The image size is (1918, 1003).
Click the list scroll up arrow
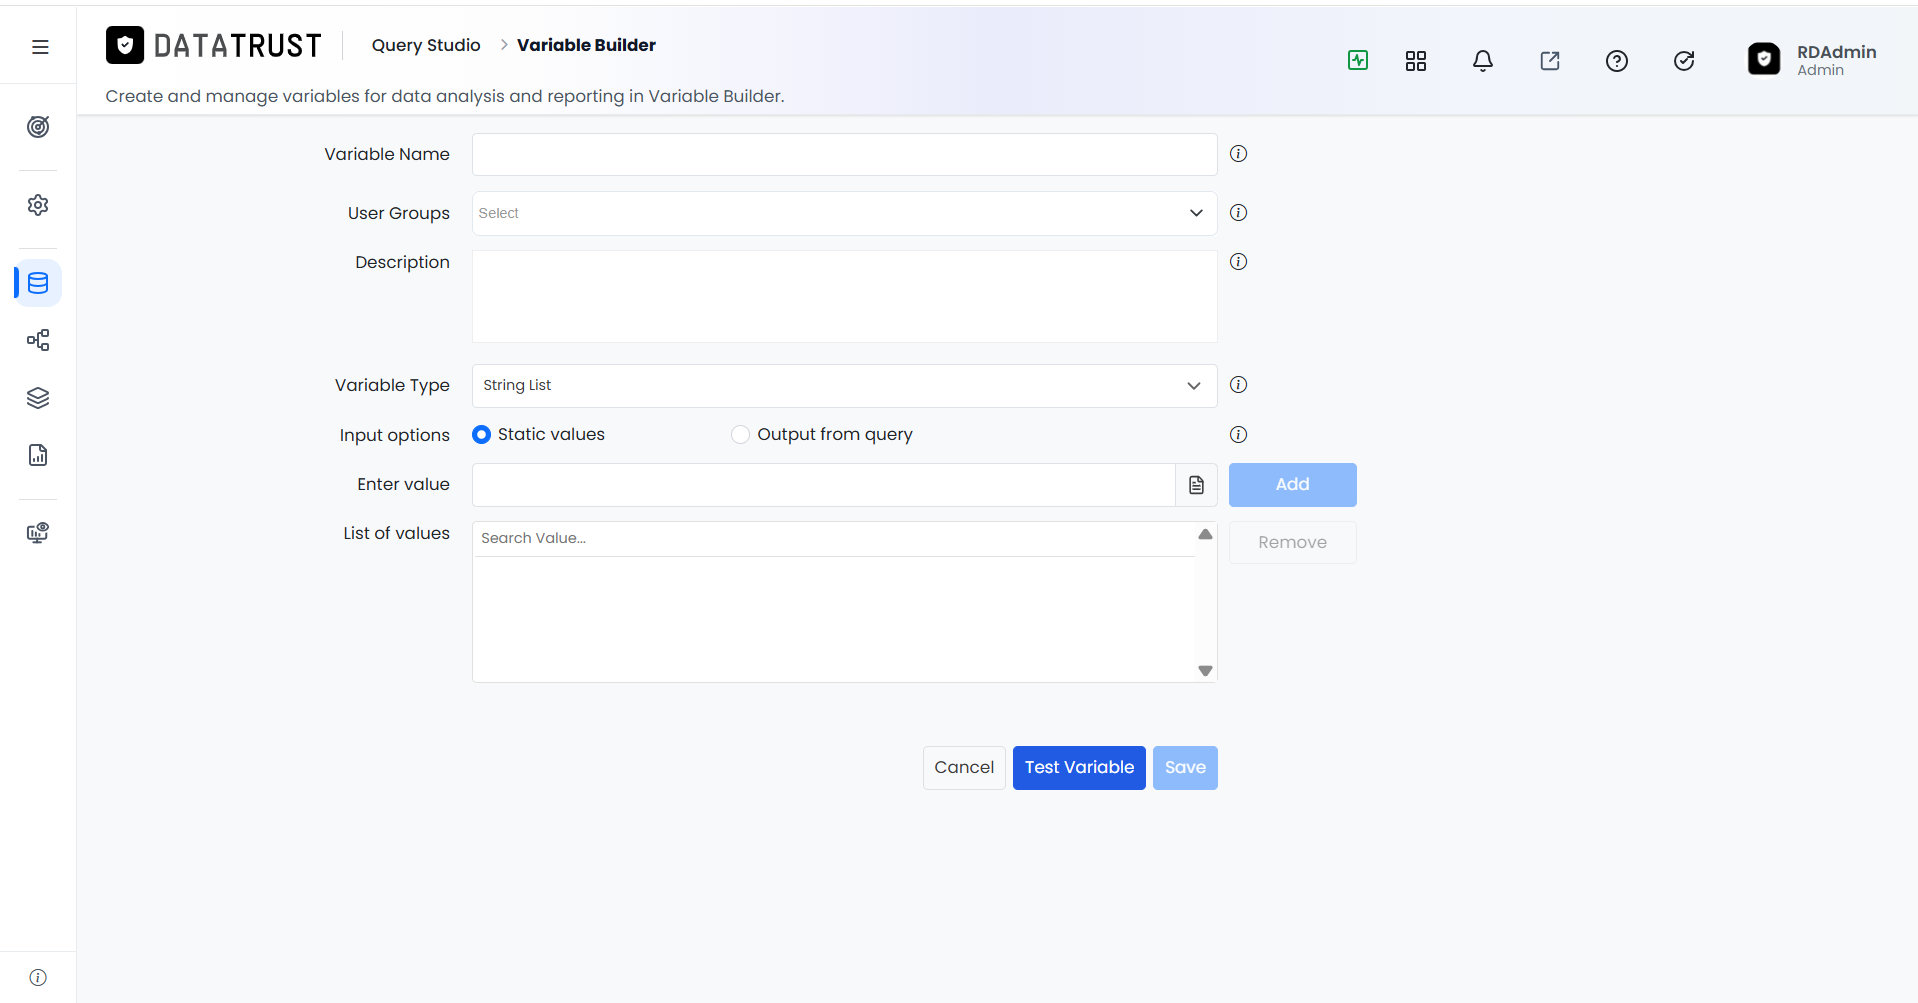1205,535
